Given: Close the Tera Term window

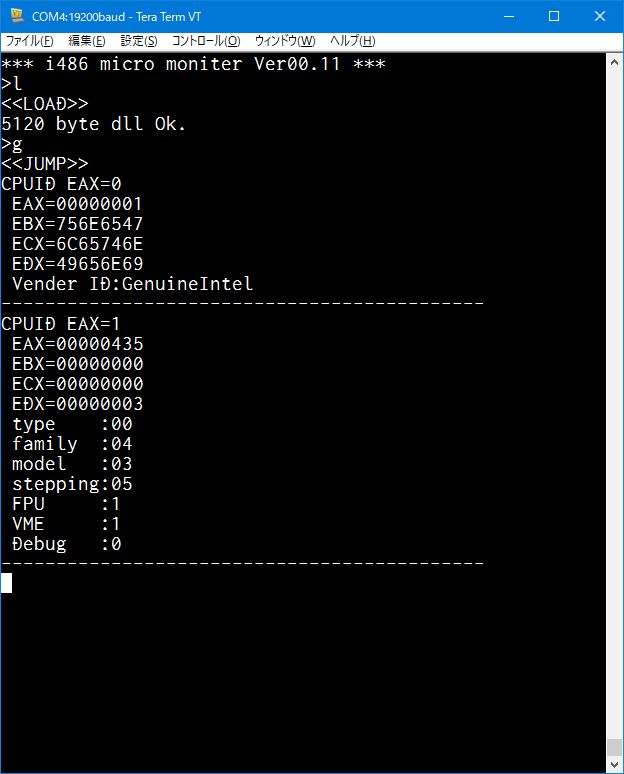Looking at the screenshot, I should (600, 16).
